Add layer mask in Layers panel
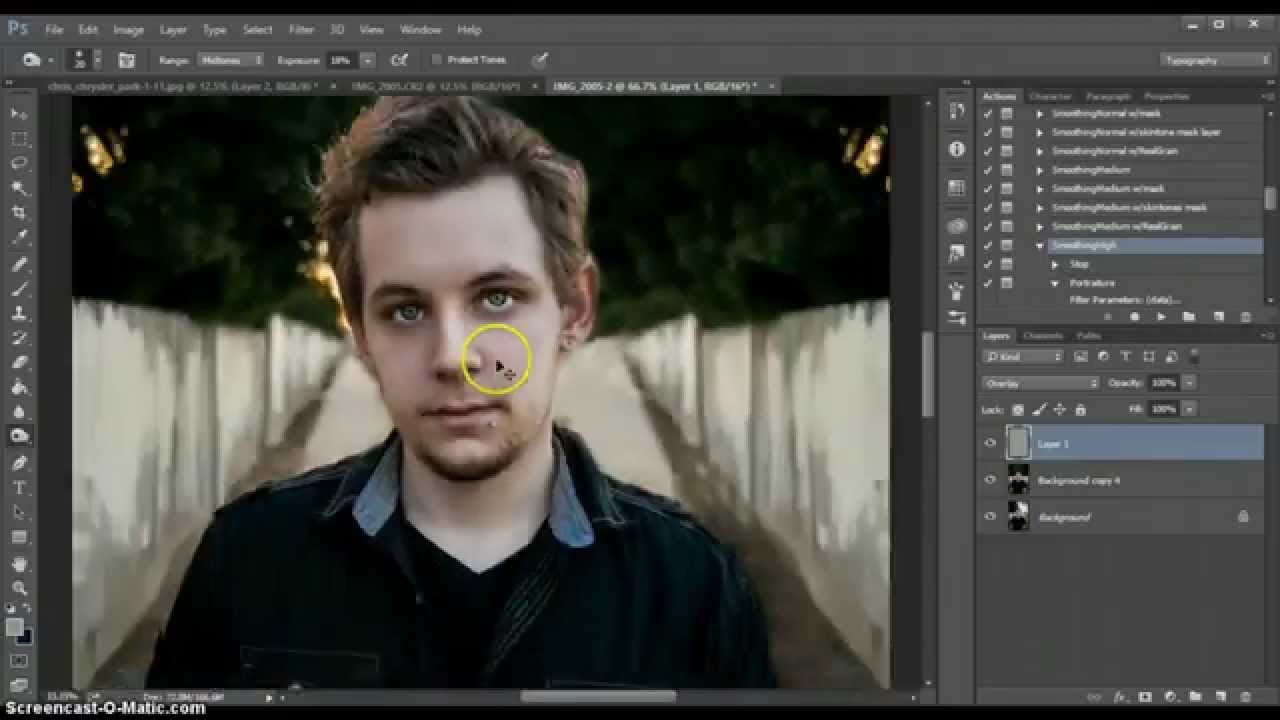This screenshot has height=720, width=1280. coord(1145,696)
